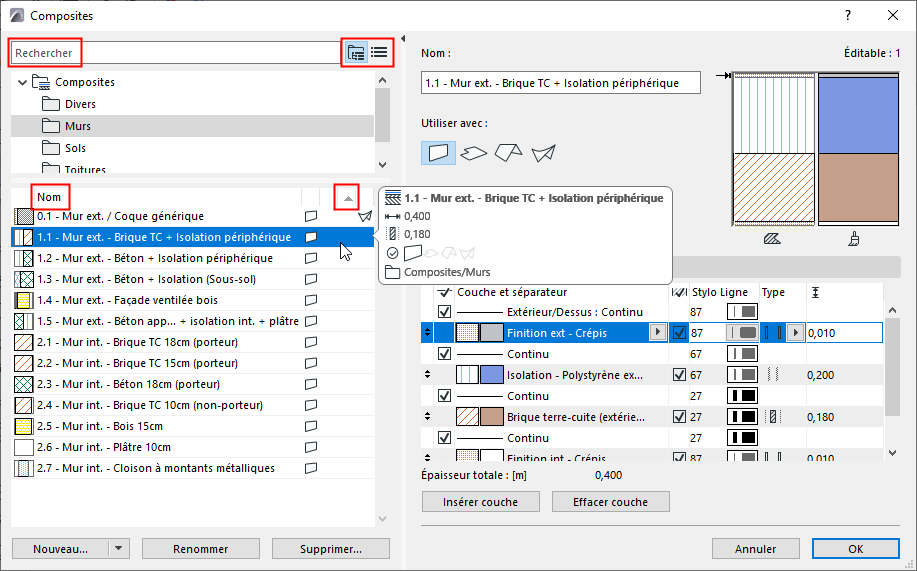Select Slab usage icon under Utiliser avec
Screen dimensions: 917x571
[x=474, y=153]
